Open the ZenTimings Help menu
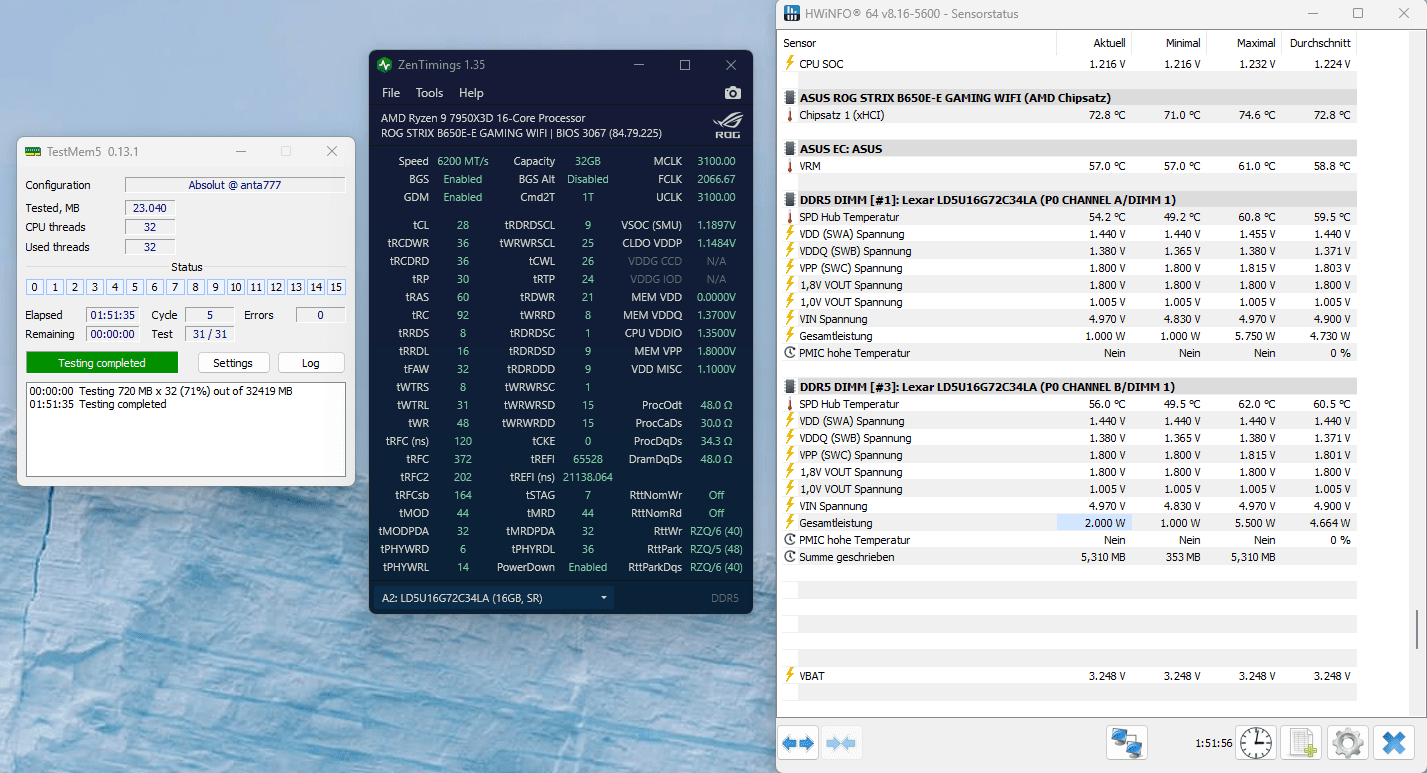The height and width of the screenshot is (773, 1427). pyautogui.click(x=471, y=93)
